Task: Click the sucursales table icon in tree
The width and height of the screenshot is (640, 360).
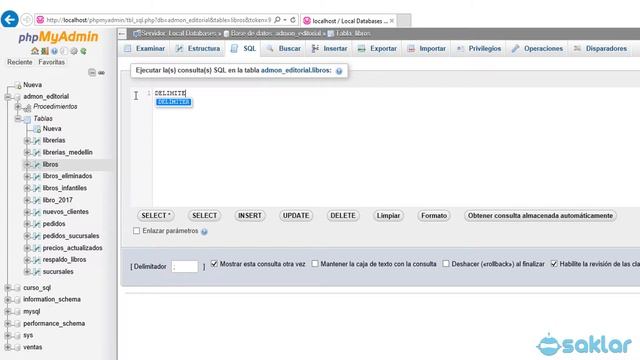Action: (x=37, y=272)
